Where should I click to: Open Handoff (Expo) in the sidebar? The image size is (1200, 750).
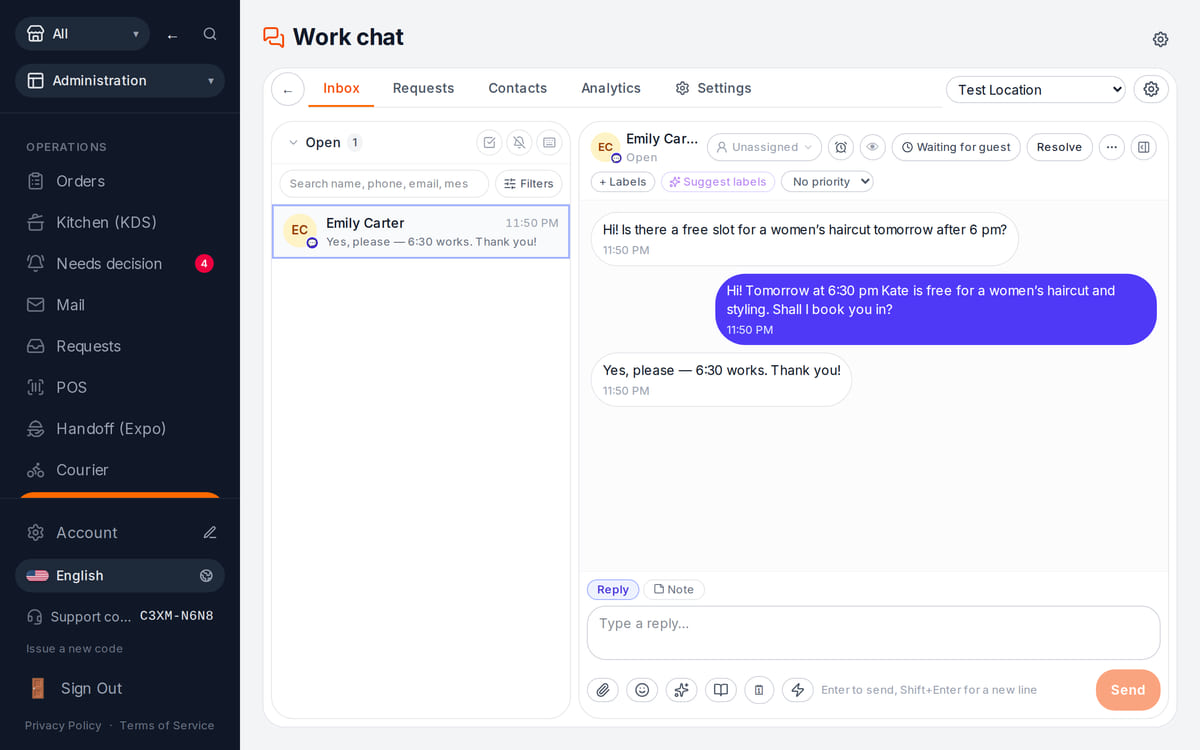120,428
